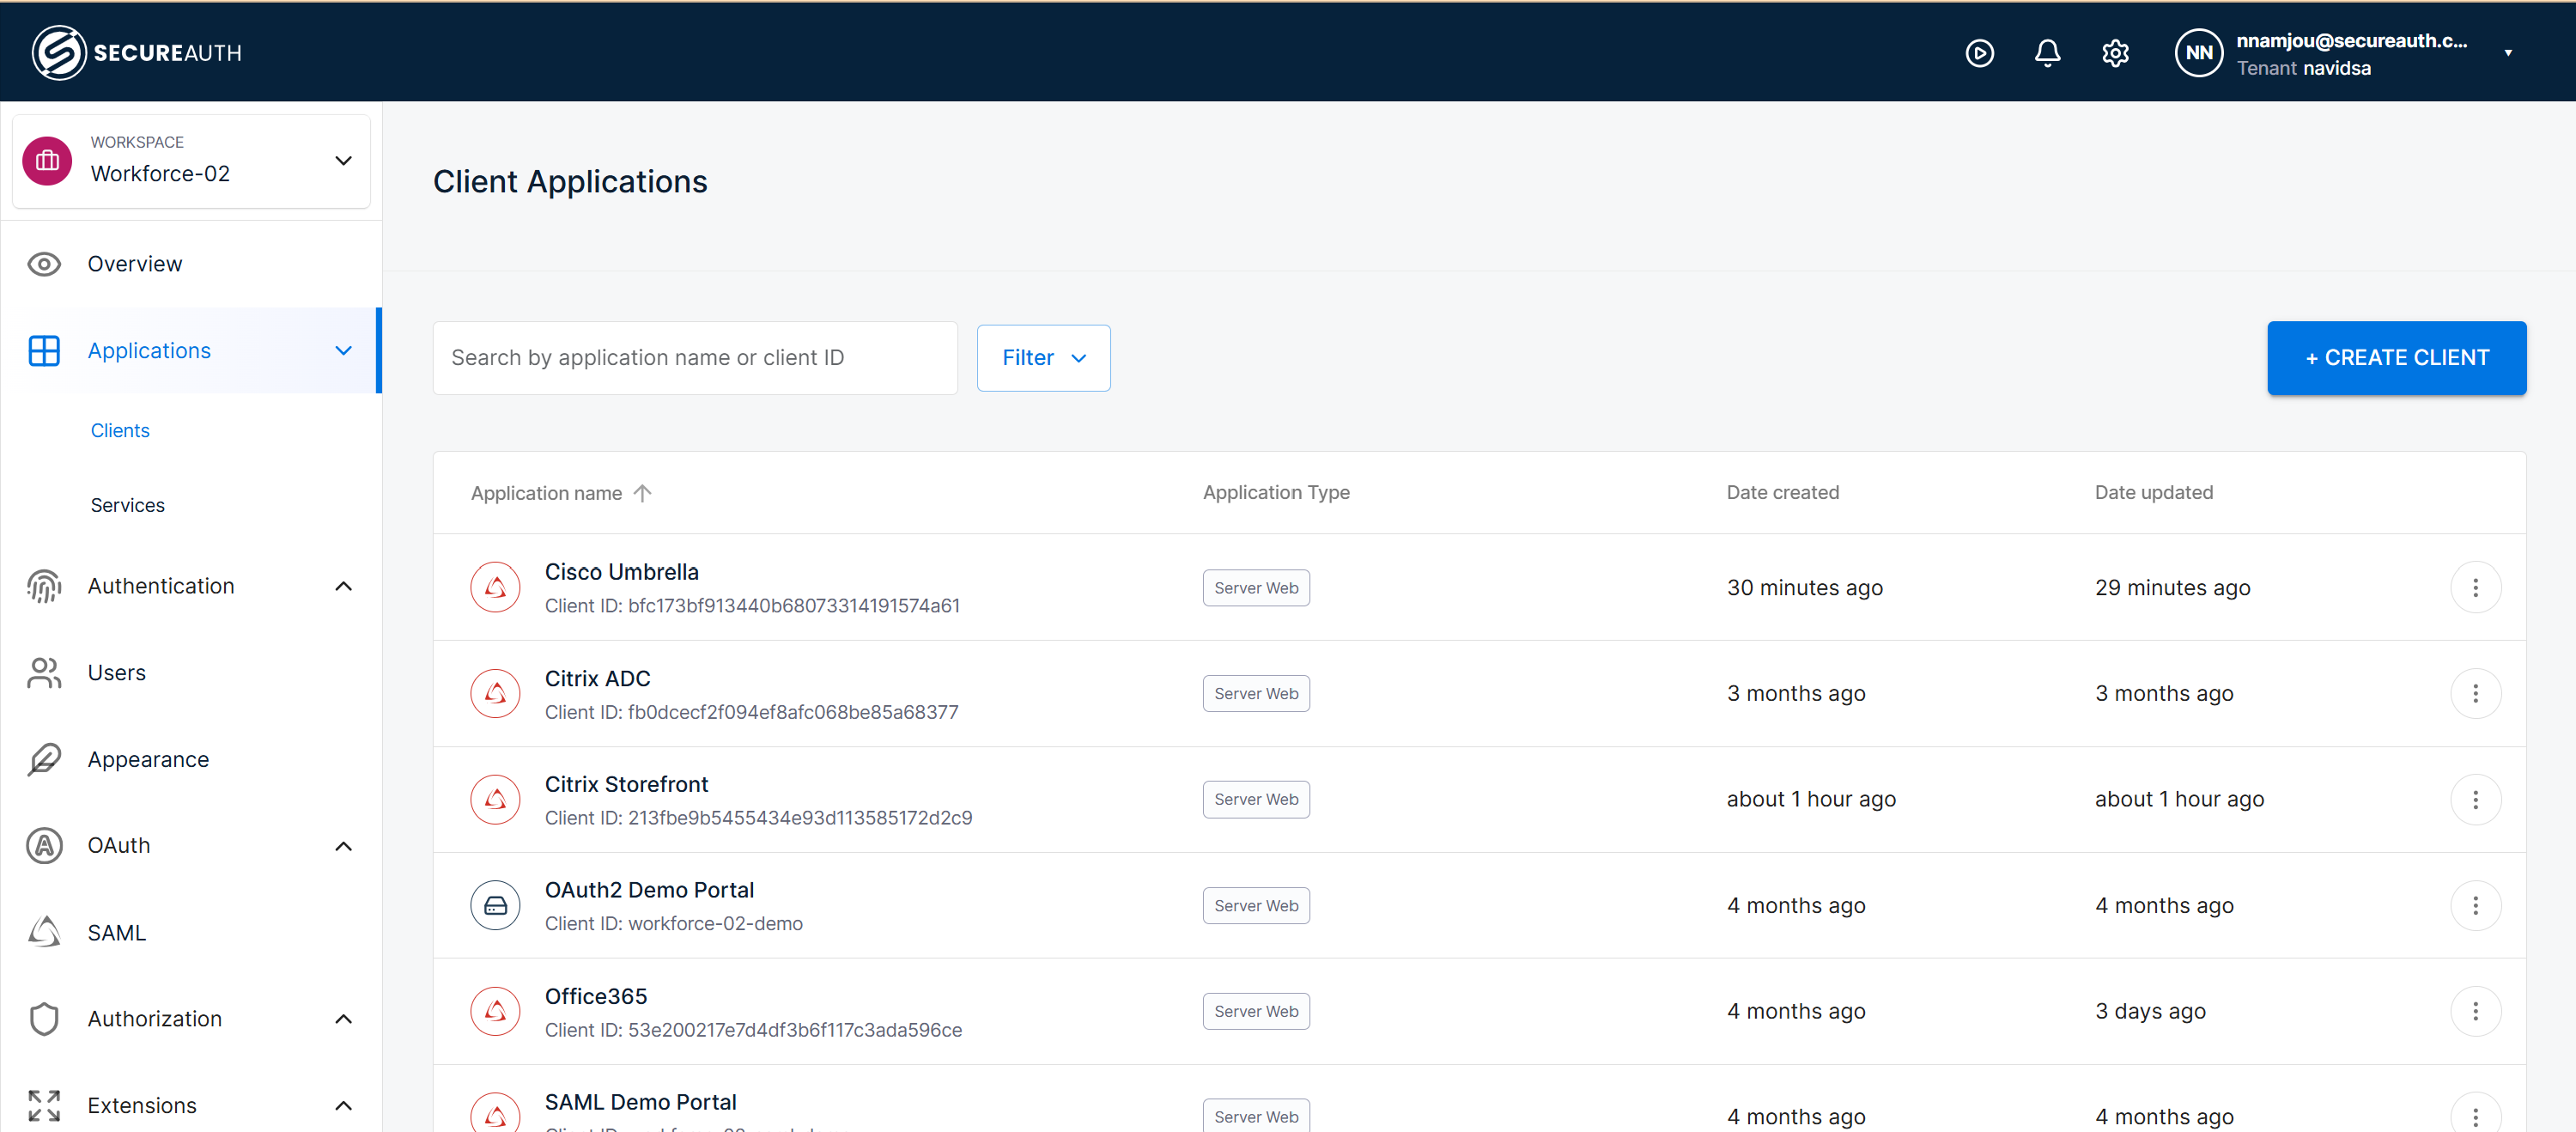This screenshot has height=1132, width=2576.
Task: Open the kebab menu on the Citrix ADC row
Action: coord(2476,693)
